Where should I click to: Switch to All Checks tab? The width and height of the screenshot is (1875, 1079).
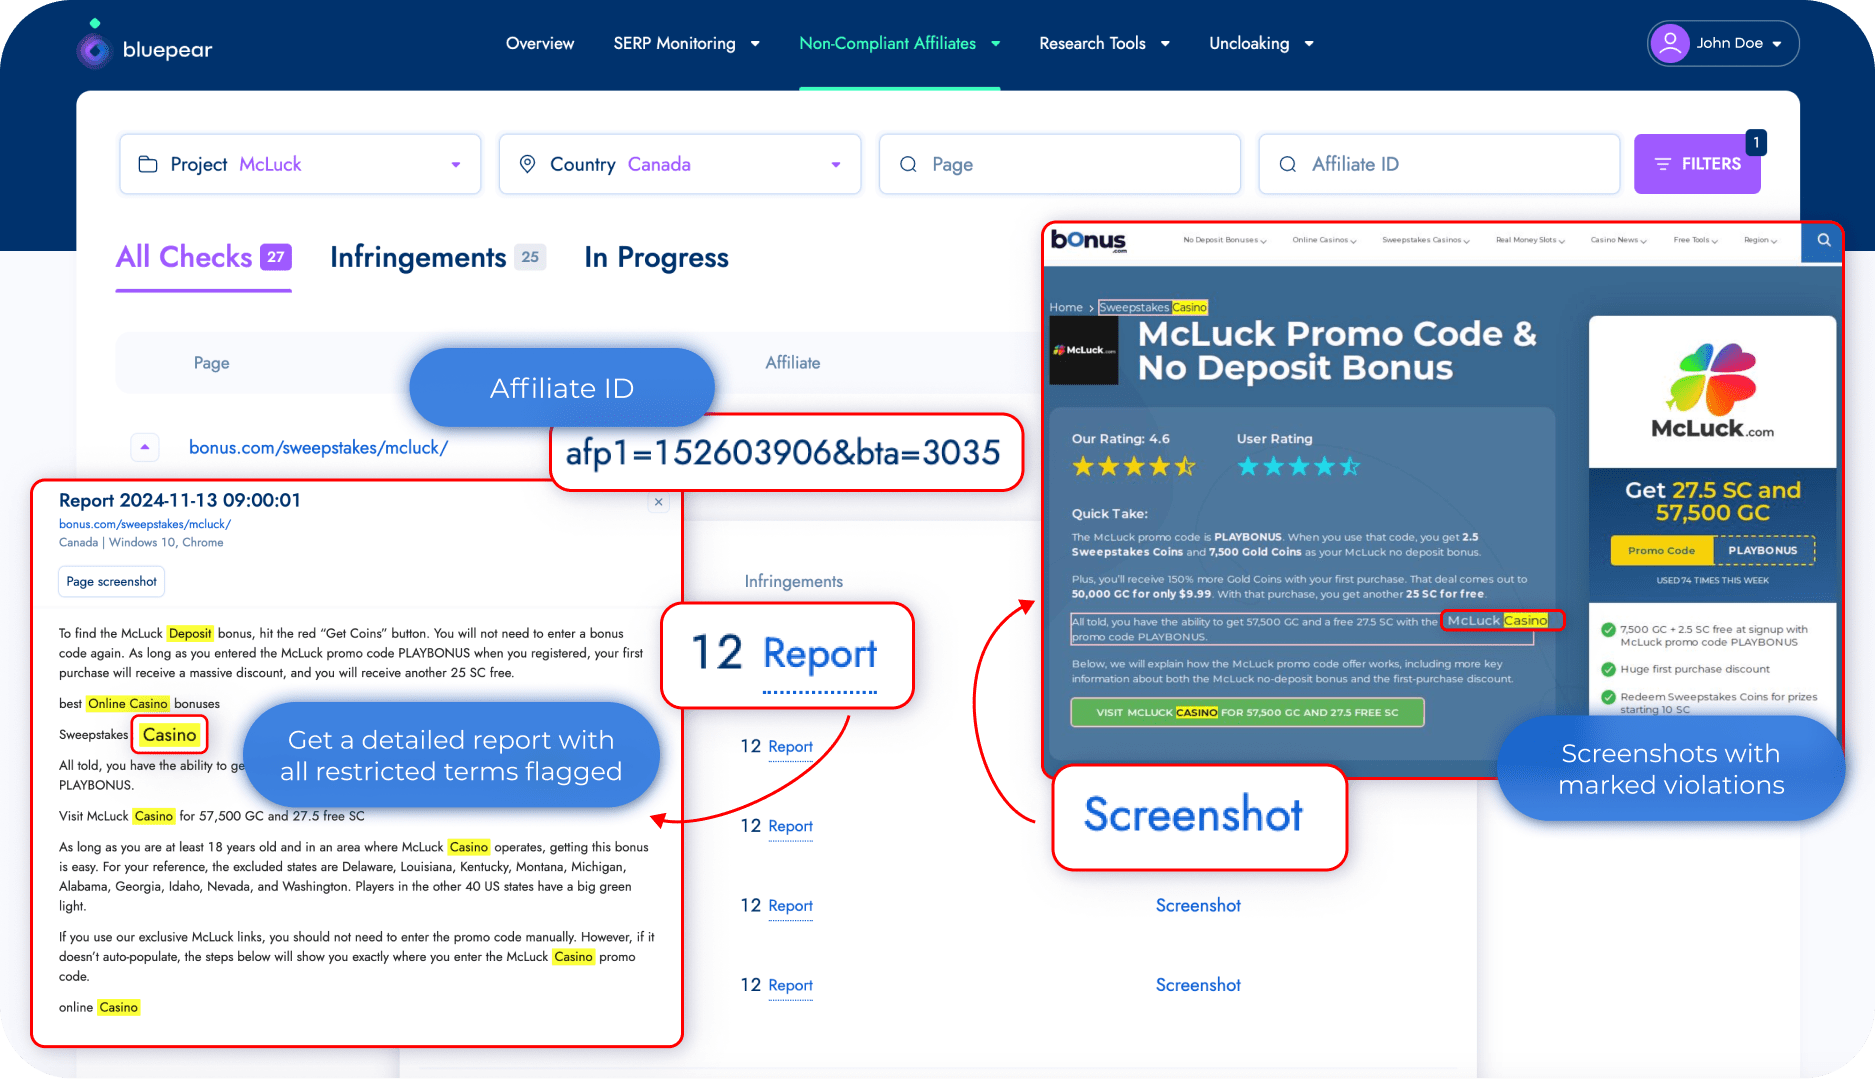pos(204,258)
